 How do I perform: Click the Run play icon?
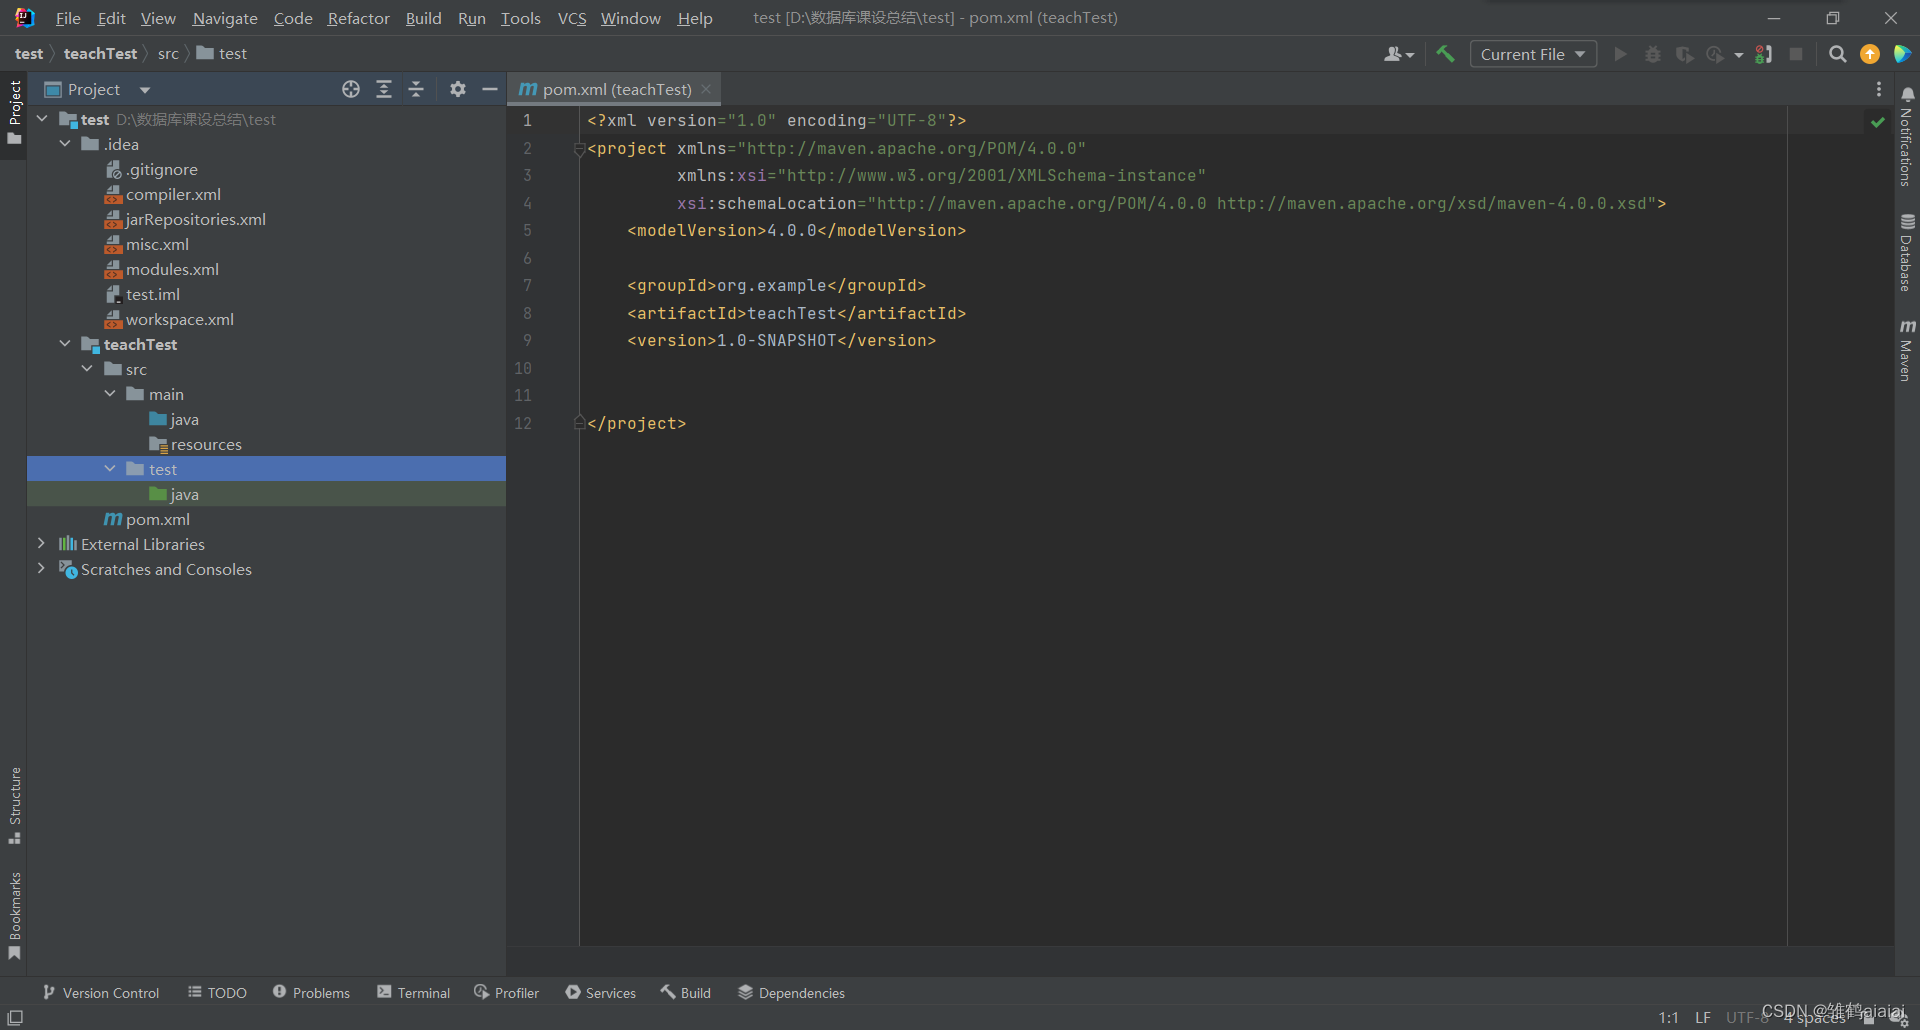tap(1620, 54)
